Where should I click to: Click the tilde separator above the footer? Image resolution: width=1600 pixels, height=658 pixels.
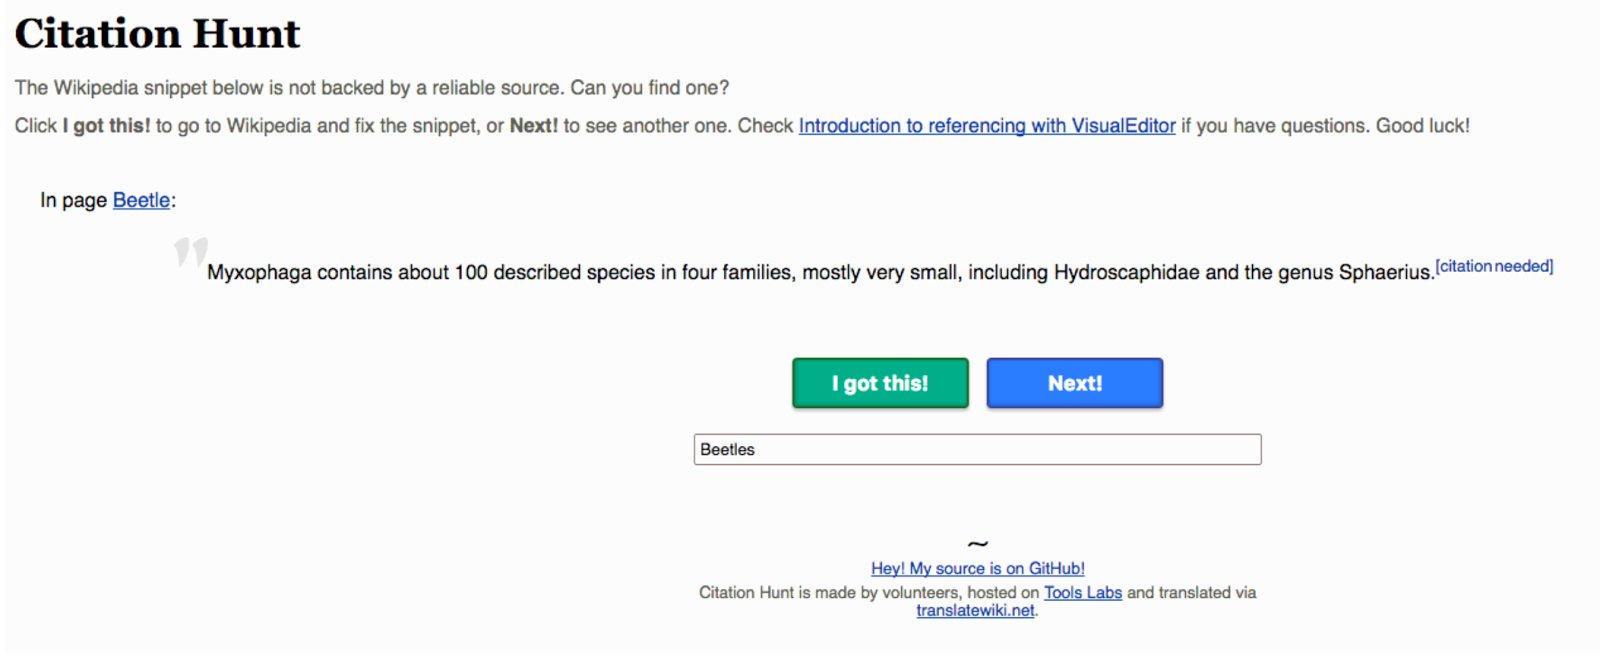pyautogui.click(x=977, y=544)
